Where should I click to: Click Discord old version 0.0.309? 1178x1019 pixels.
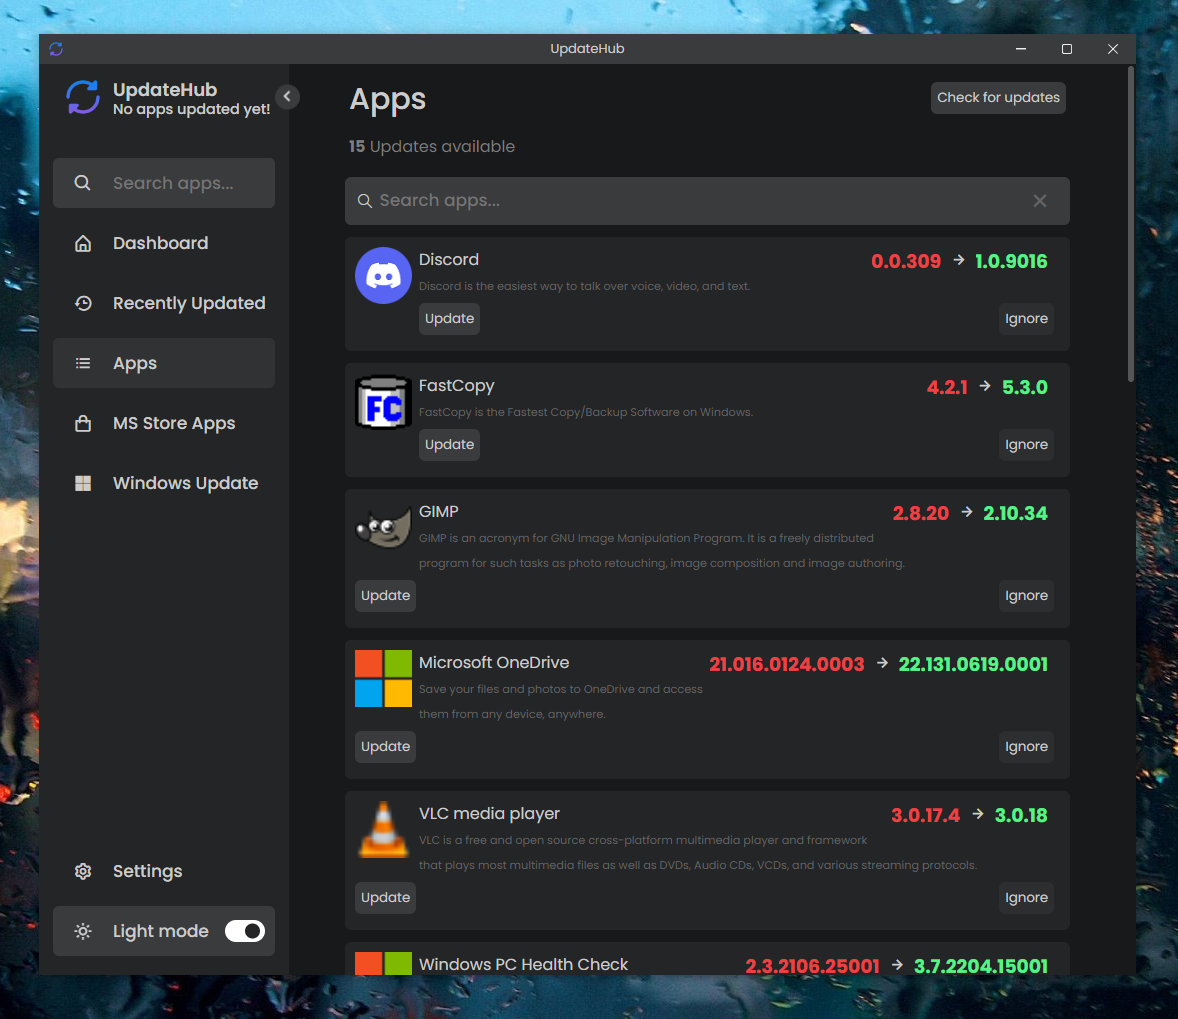coord(906,262)
